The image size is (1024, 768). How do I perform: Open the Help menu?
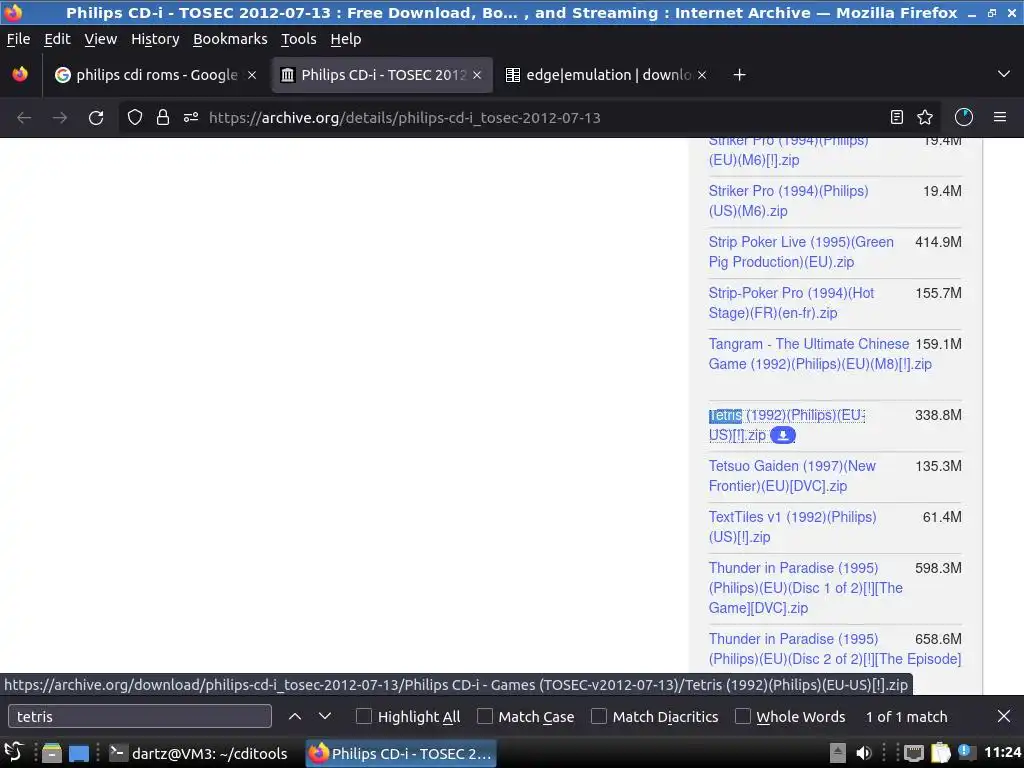click(345, 39)
